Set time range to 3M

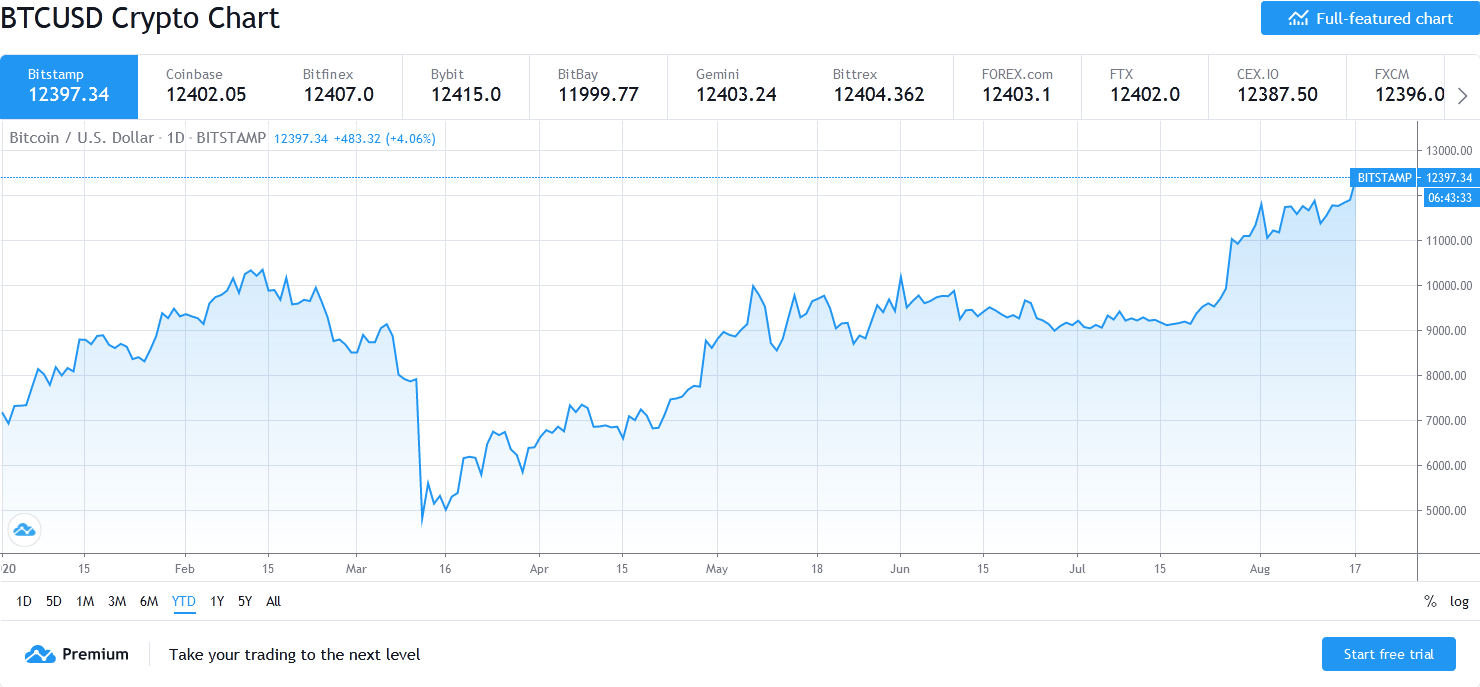[x=117, y=601]
